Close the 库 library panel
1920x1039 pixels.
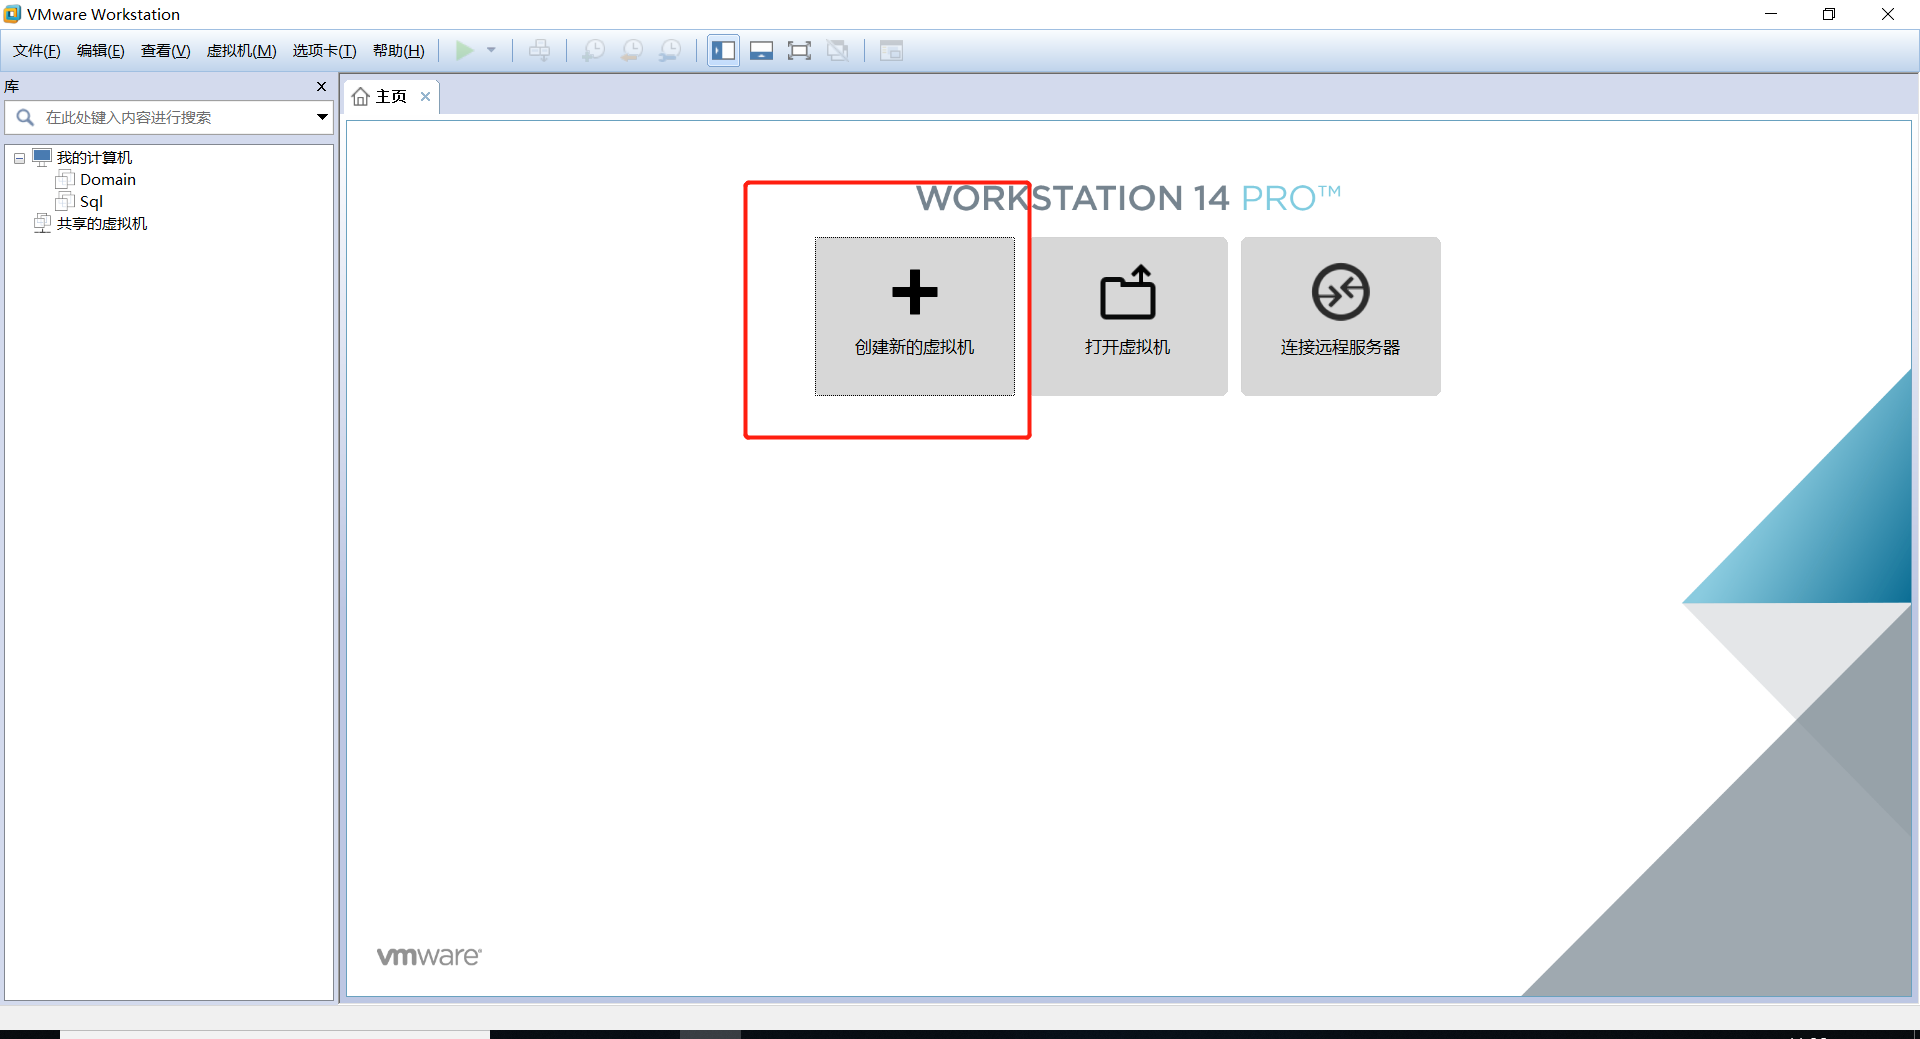[x=322, y=87]
